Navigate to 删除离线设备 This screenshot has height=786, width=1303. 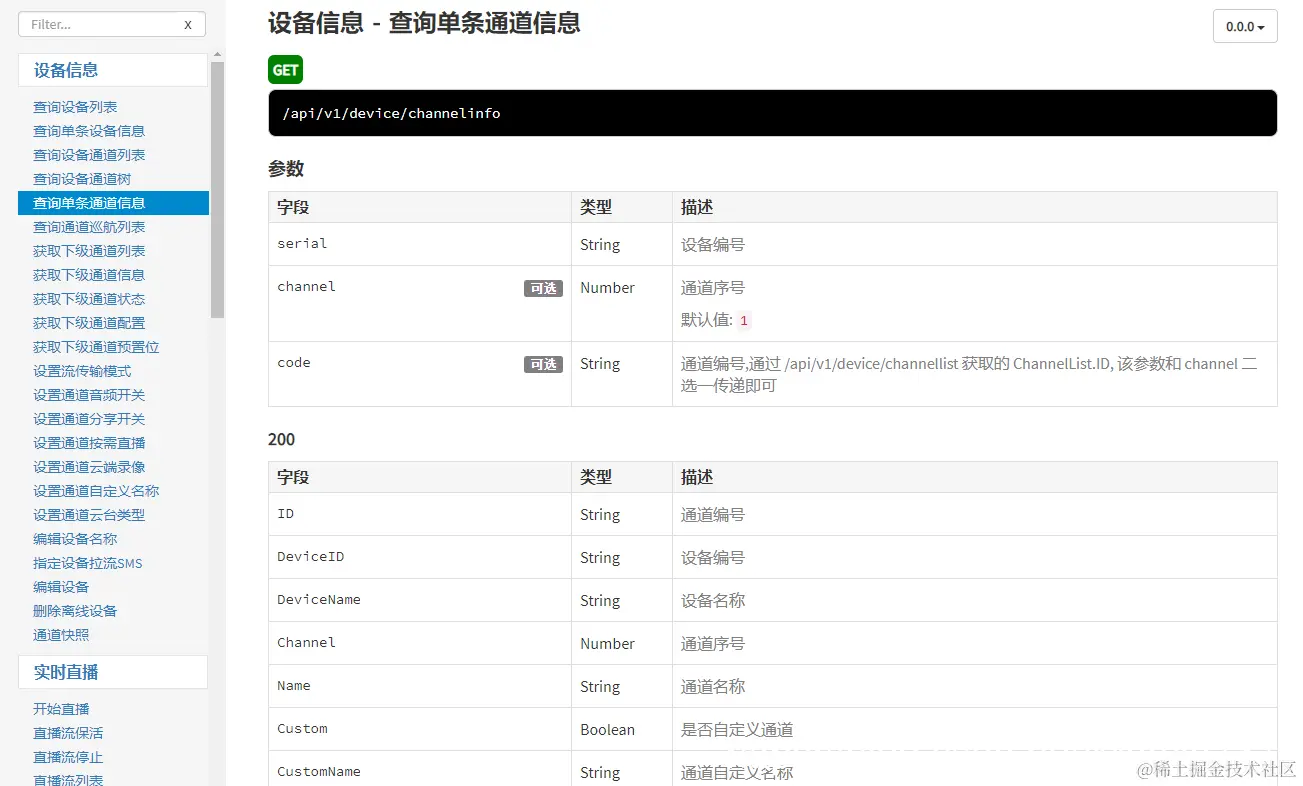[x=75, y=611]
